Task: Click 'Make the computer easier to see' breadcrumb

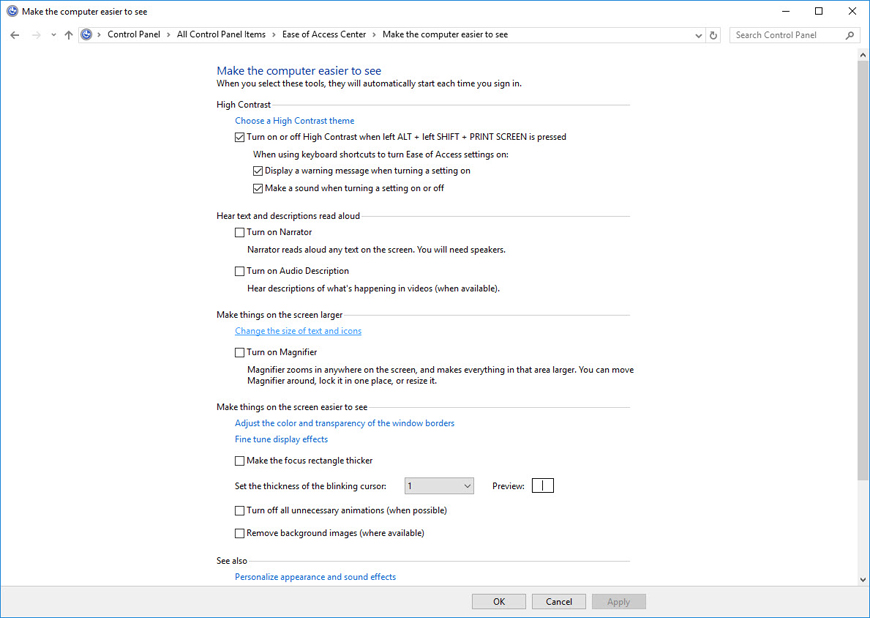Action: coord(445,34)
